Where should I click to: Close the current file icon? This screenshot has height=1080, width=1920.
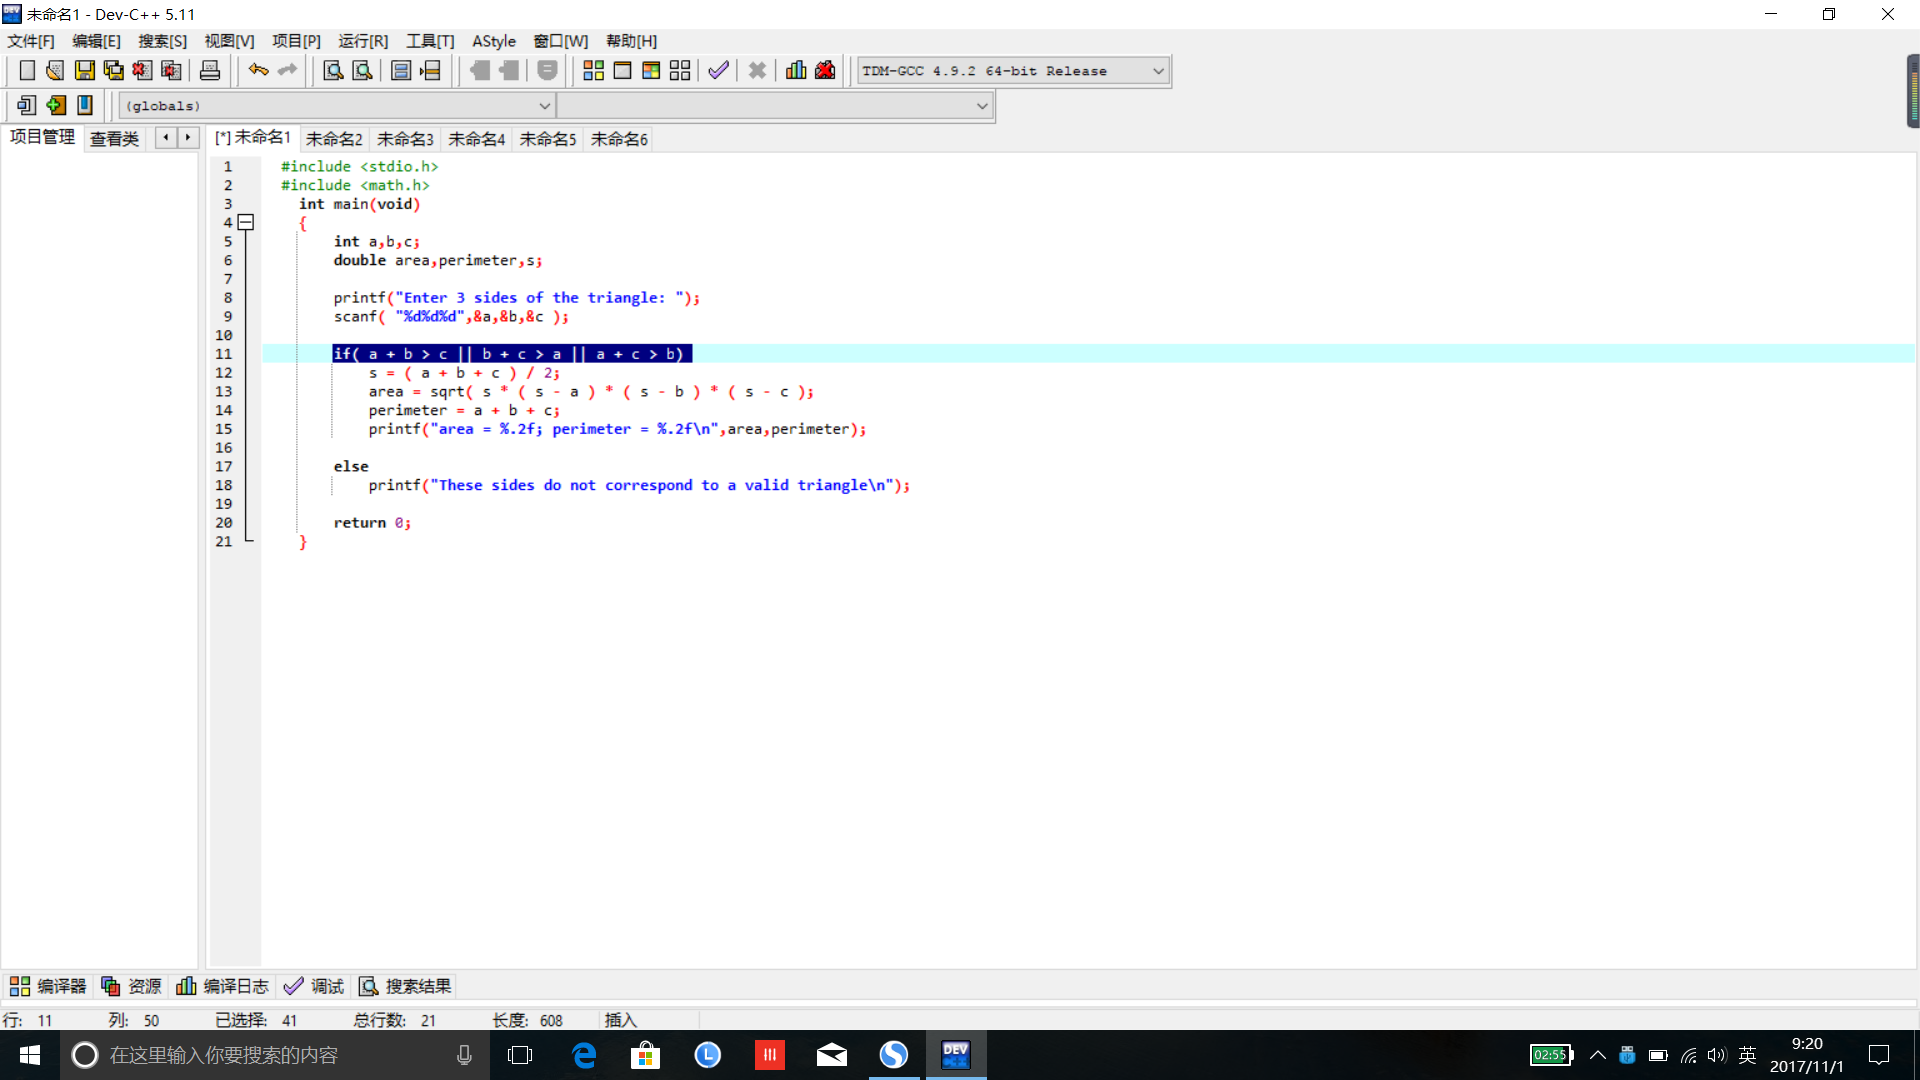143,71
